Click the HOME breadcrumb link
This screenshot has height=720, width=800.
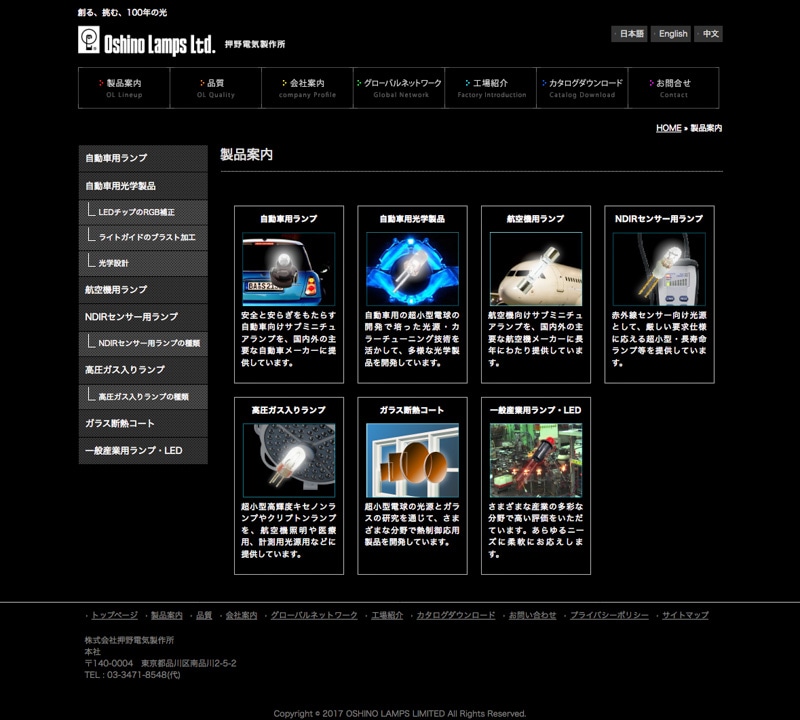tap(668, 129)
